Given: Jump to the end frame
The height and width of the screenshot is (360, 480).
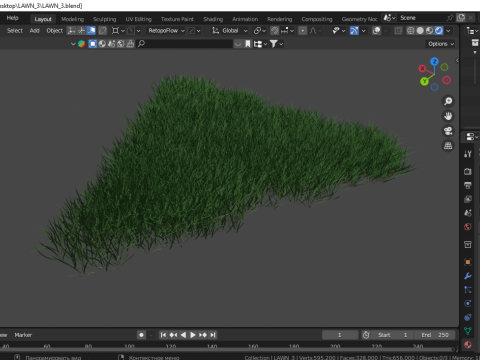Looking at the screenshot, I should pos(213,335).
